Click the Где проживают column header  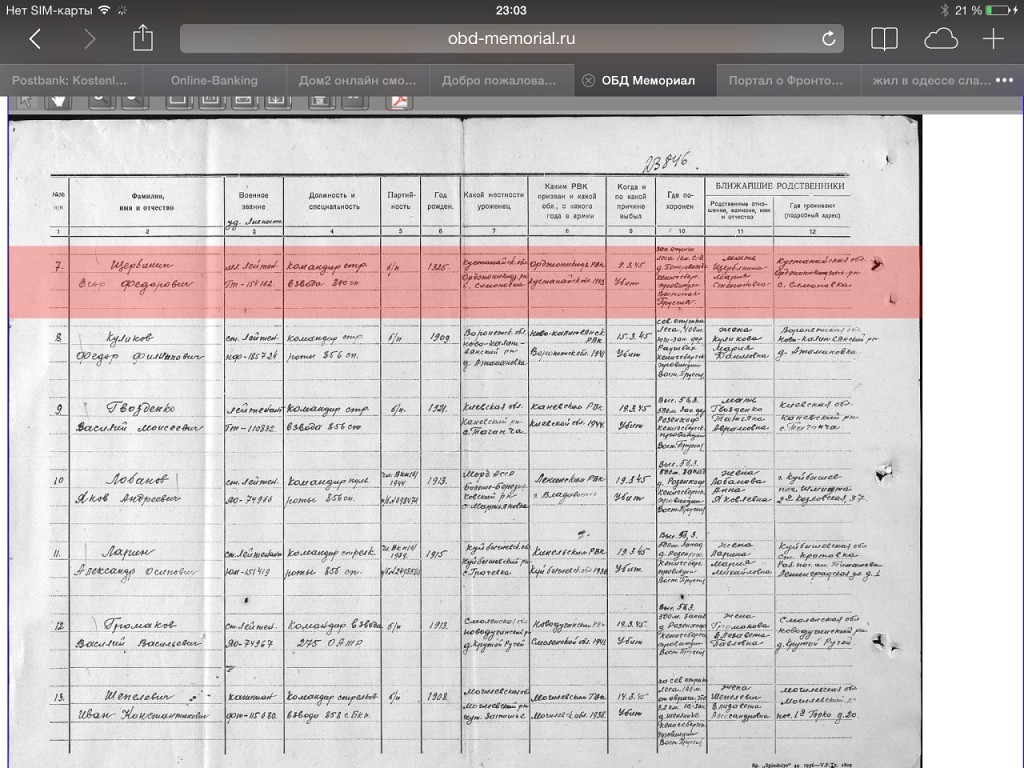[812, 210]
